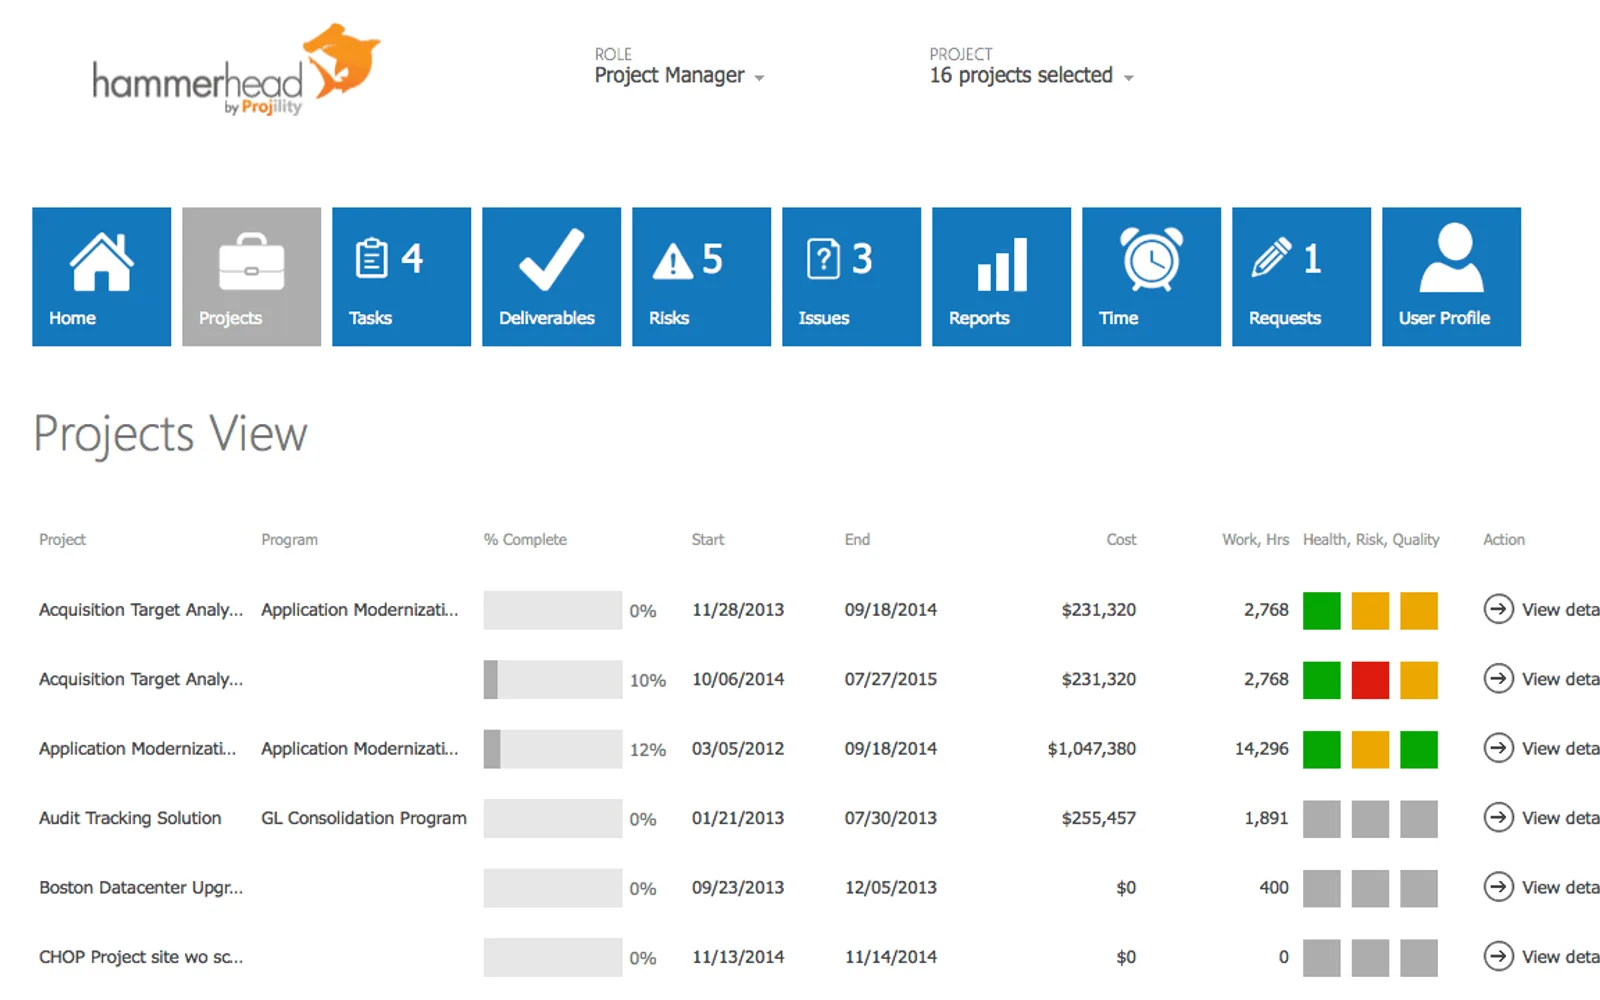Click red risk swatch in 10% row

pos(1370,680)
